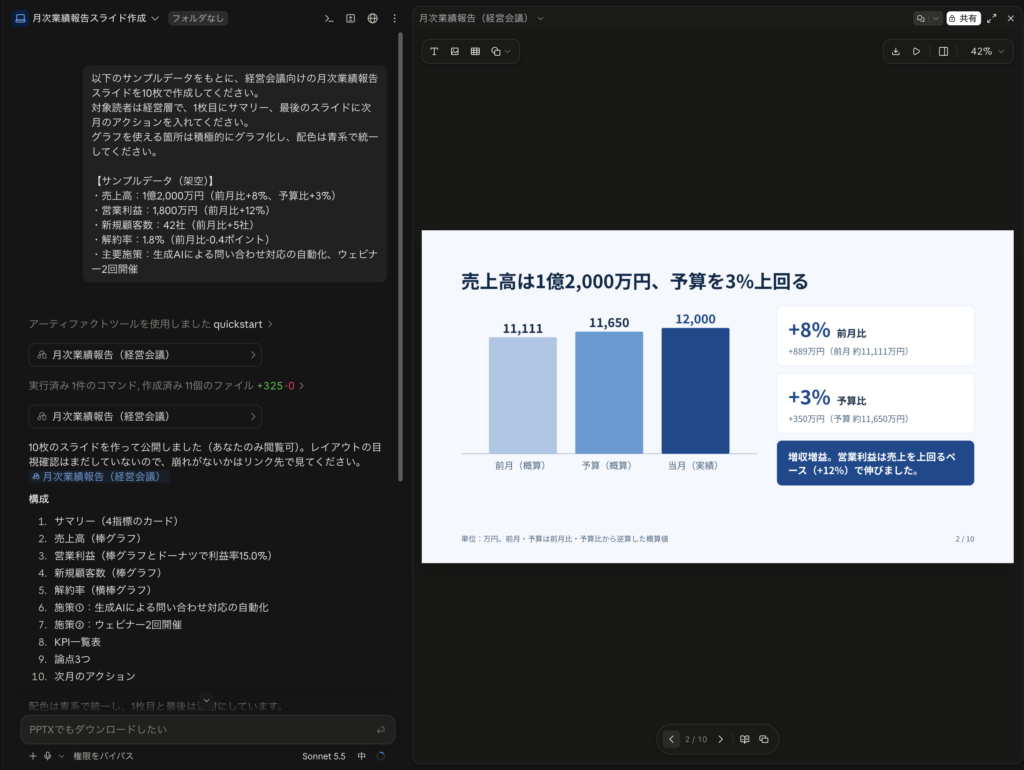1024x770 pixels.
Task: Open speaker notes book icon
Action: tap(744, 739)
